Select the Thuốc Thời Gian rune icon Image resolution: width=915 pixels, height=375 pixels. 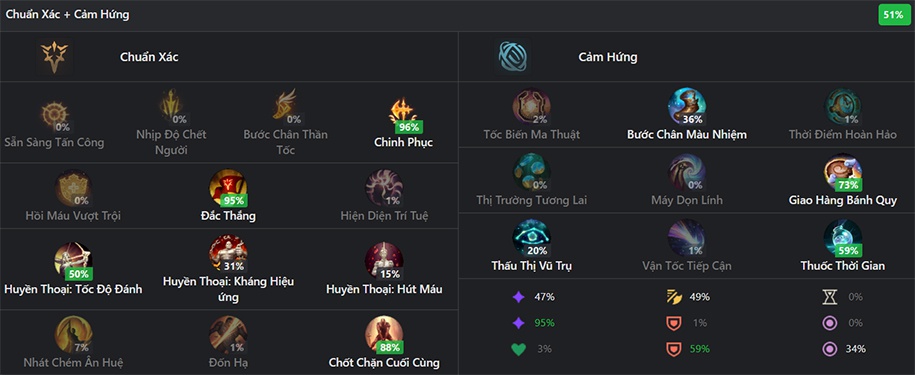click(843, 238)
